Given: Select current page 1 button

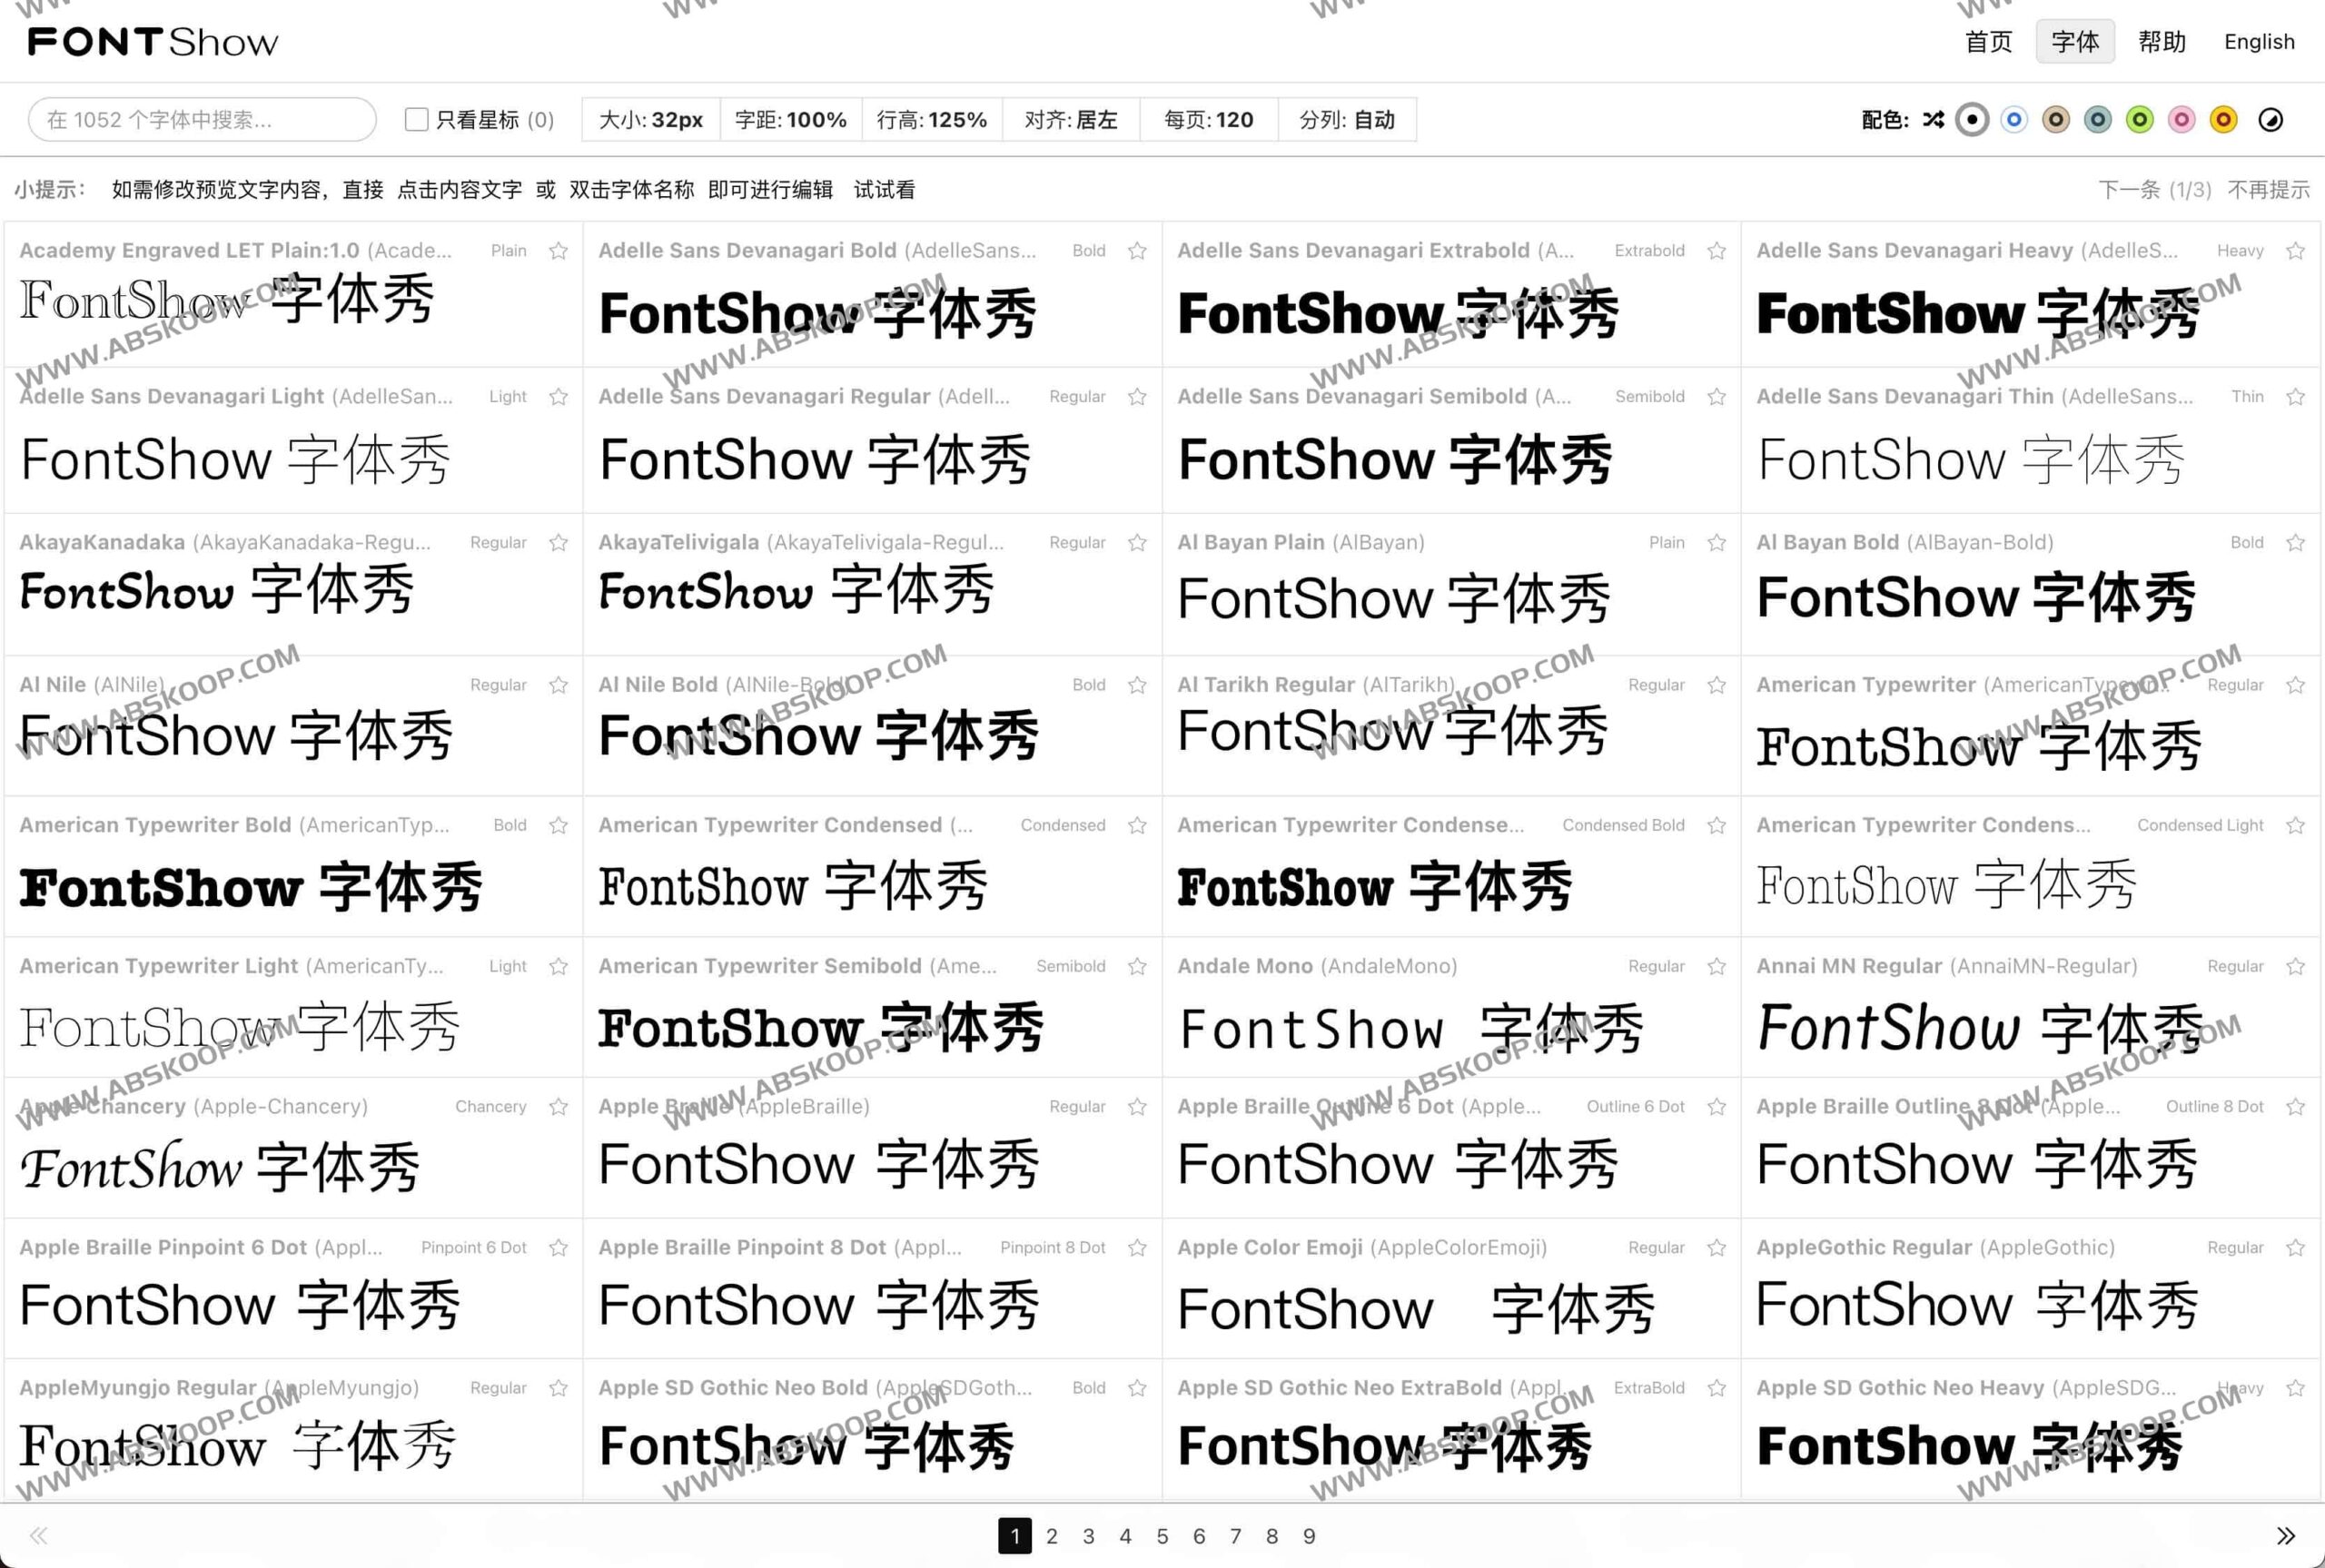Looking at the screenshot, I should coord(1015,1536).
